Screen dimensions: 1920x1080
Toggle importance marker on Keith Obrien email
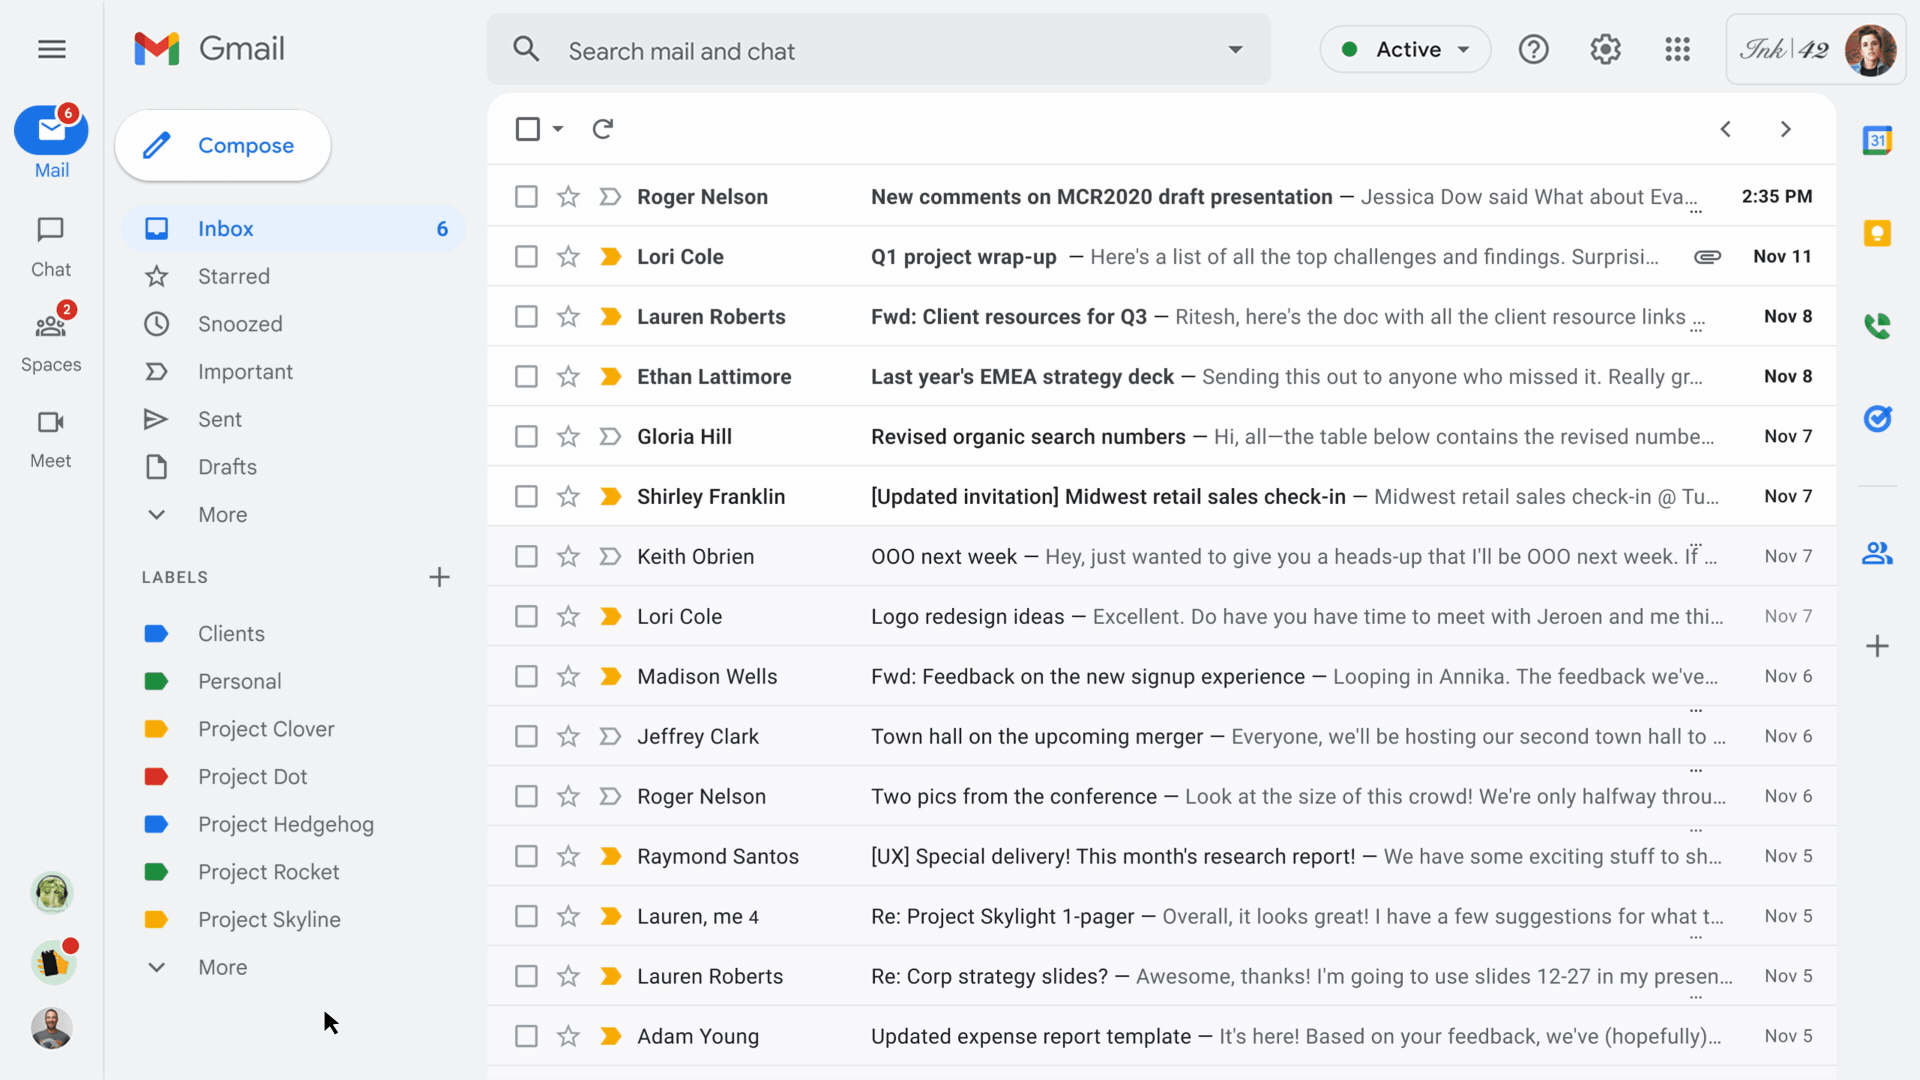[x=610, y=557]
